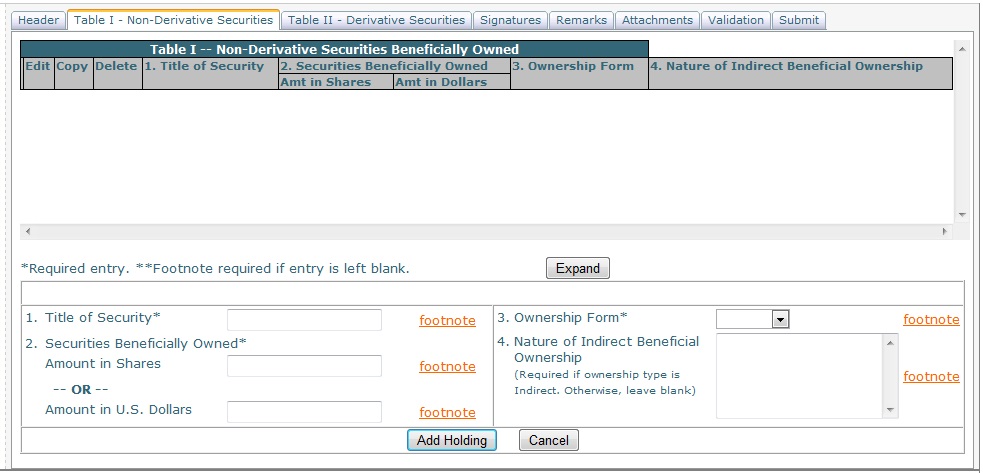Click the Nature of Indirect Beneficial Ownership textarea
The width and height of the screenshot is (983, 473).
799,375
